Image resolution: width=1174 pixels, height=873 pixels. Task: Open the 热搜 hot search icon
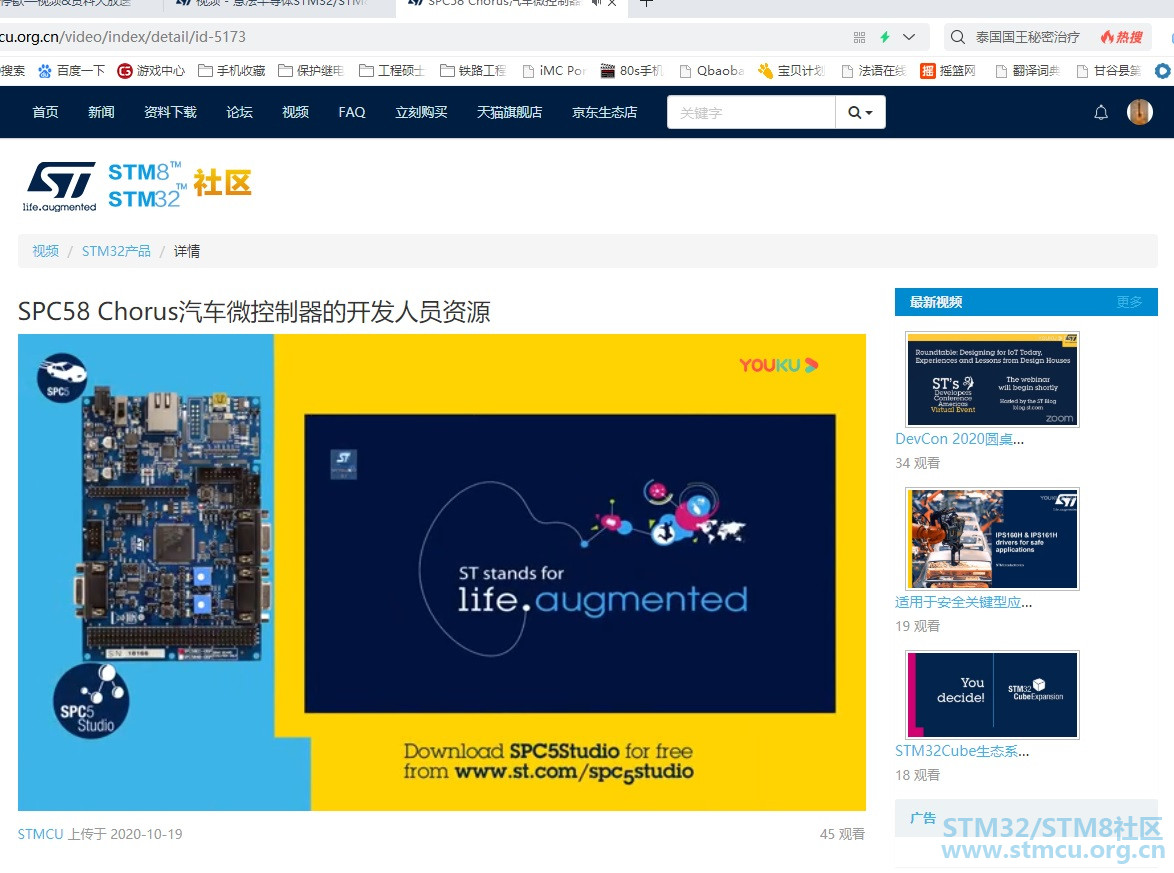(1122, 37)
